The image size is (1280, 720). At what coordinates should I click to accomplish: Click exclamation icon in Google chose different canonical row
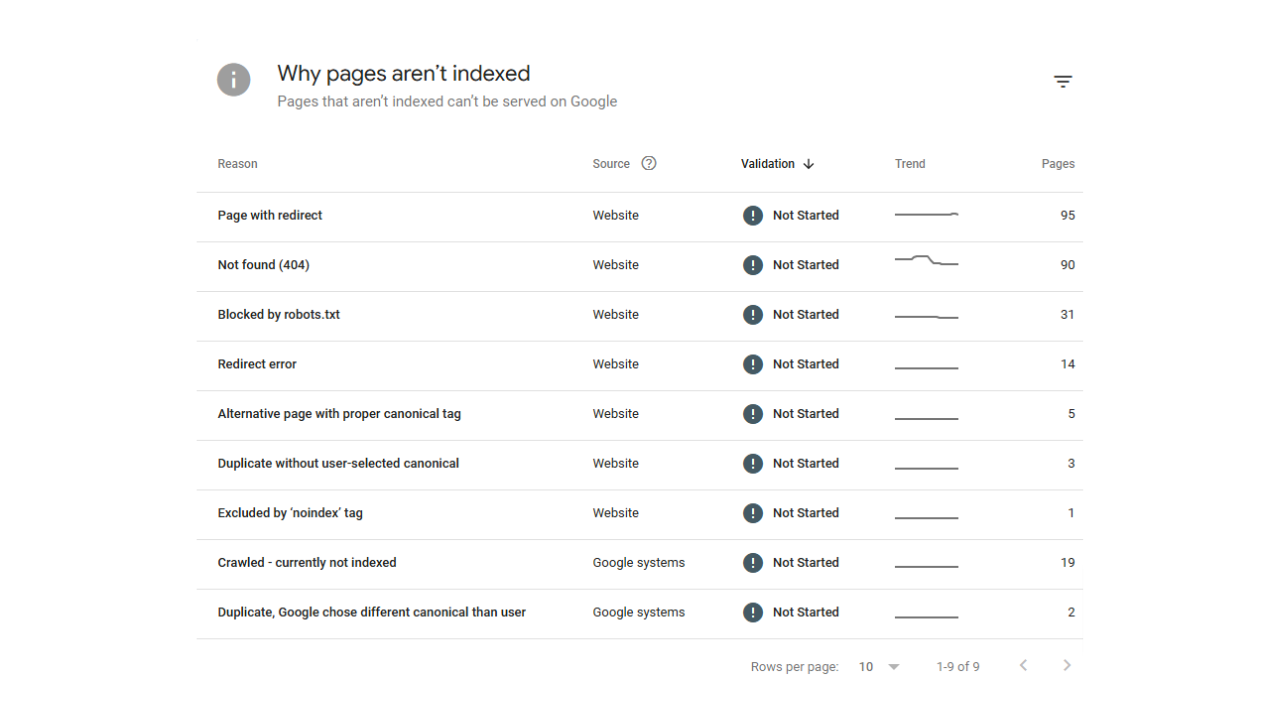pyautogui.click(x=753, y=612)
